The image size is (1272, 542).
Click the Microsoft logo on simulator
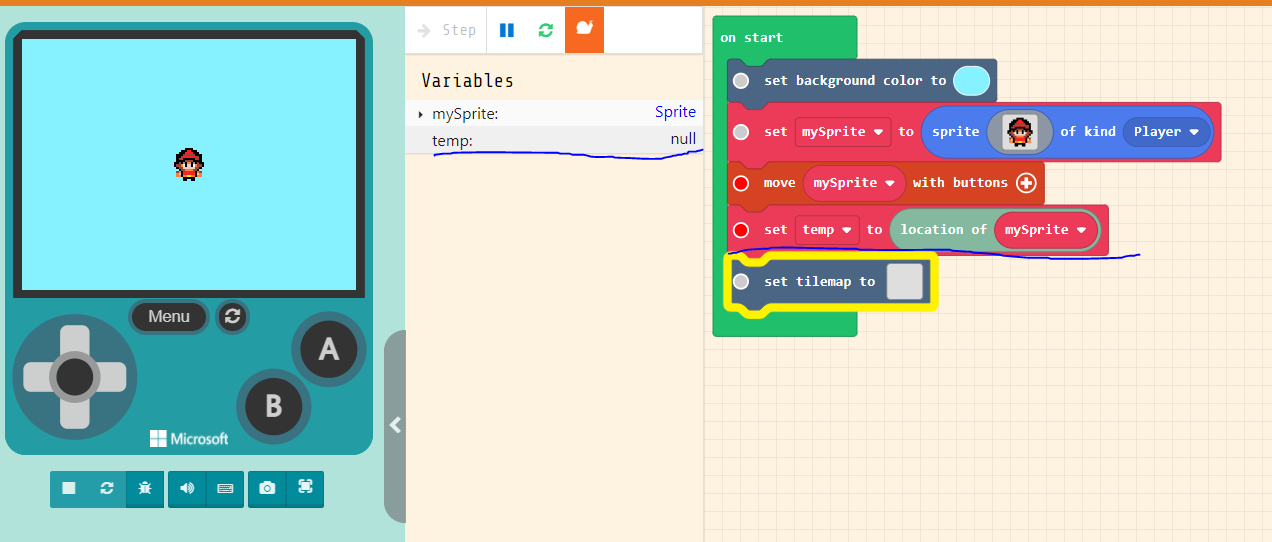click(x=189, y=439)
